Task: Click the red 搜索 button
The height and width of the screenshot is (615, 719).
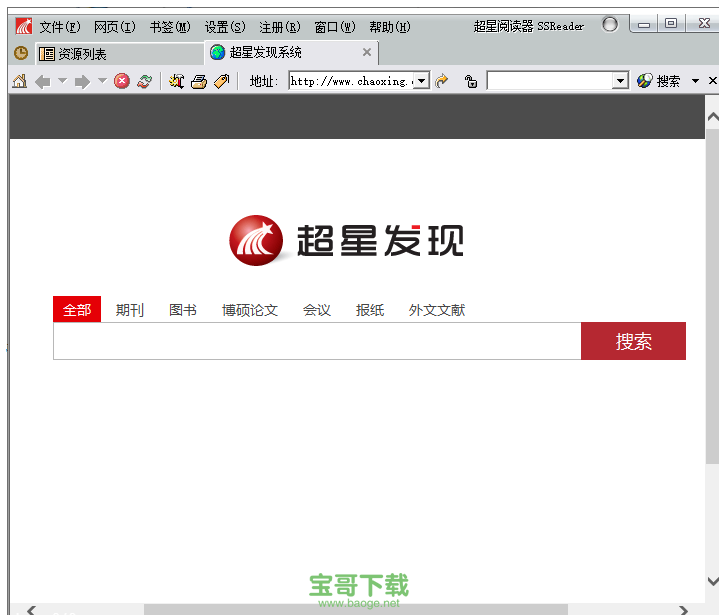Action: coord(633,341)
